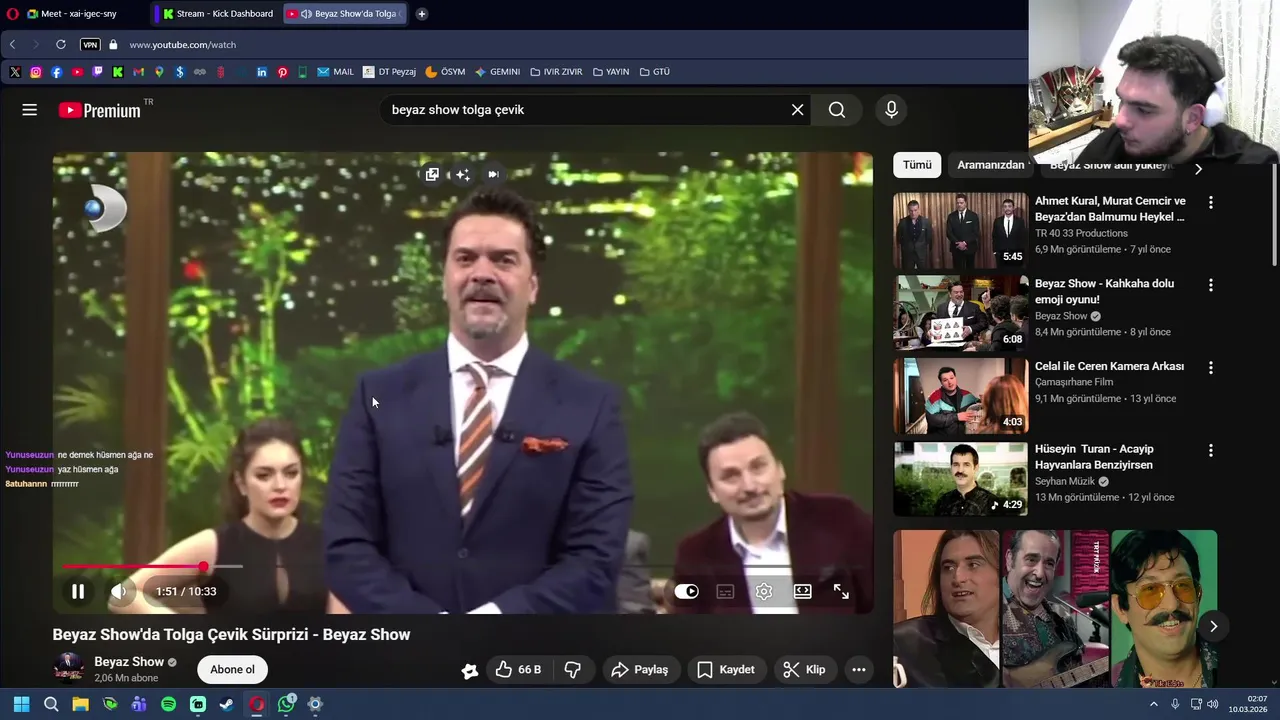Open options for 'Celal ile Ceren Kamera Arkası'
The image size is (1280, 720).
pyautogui.click(x=1210, y=367)
